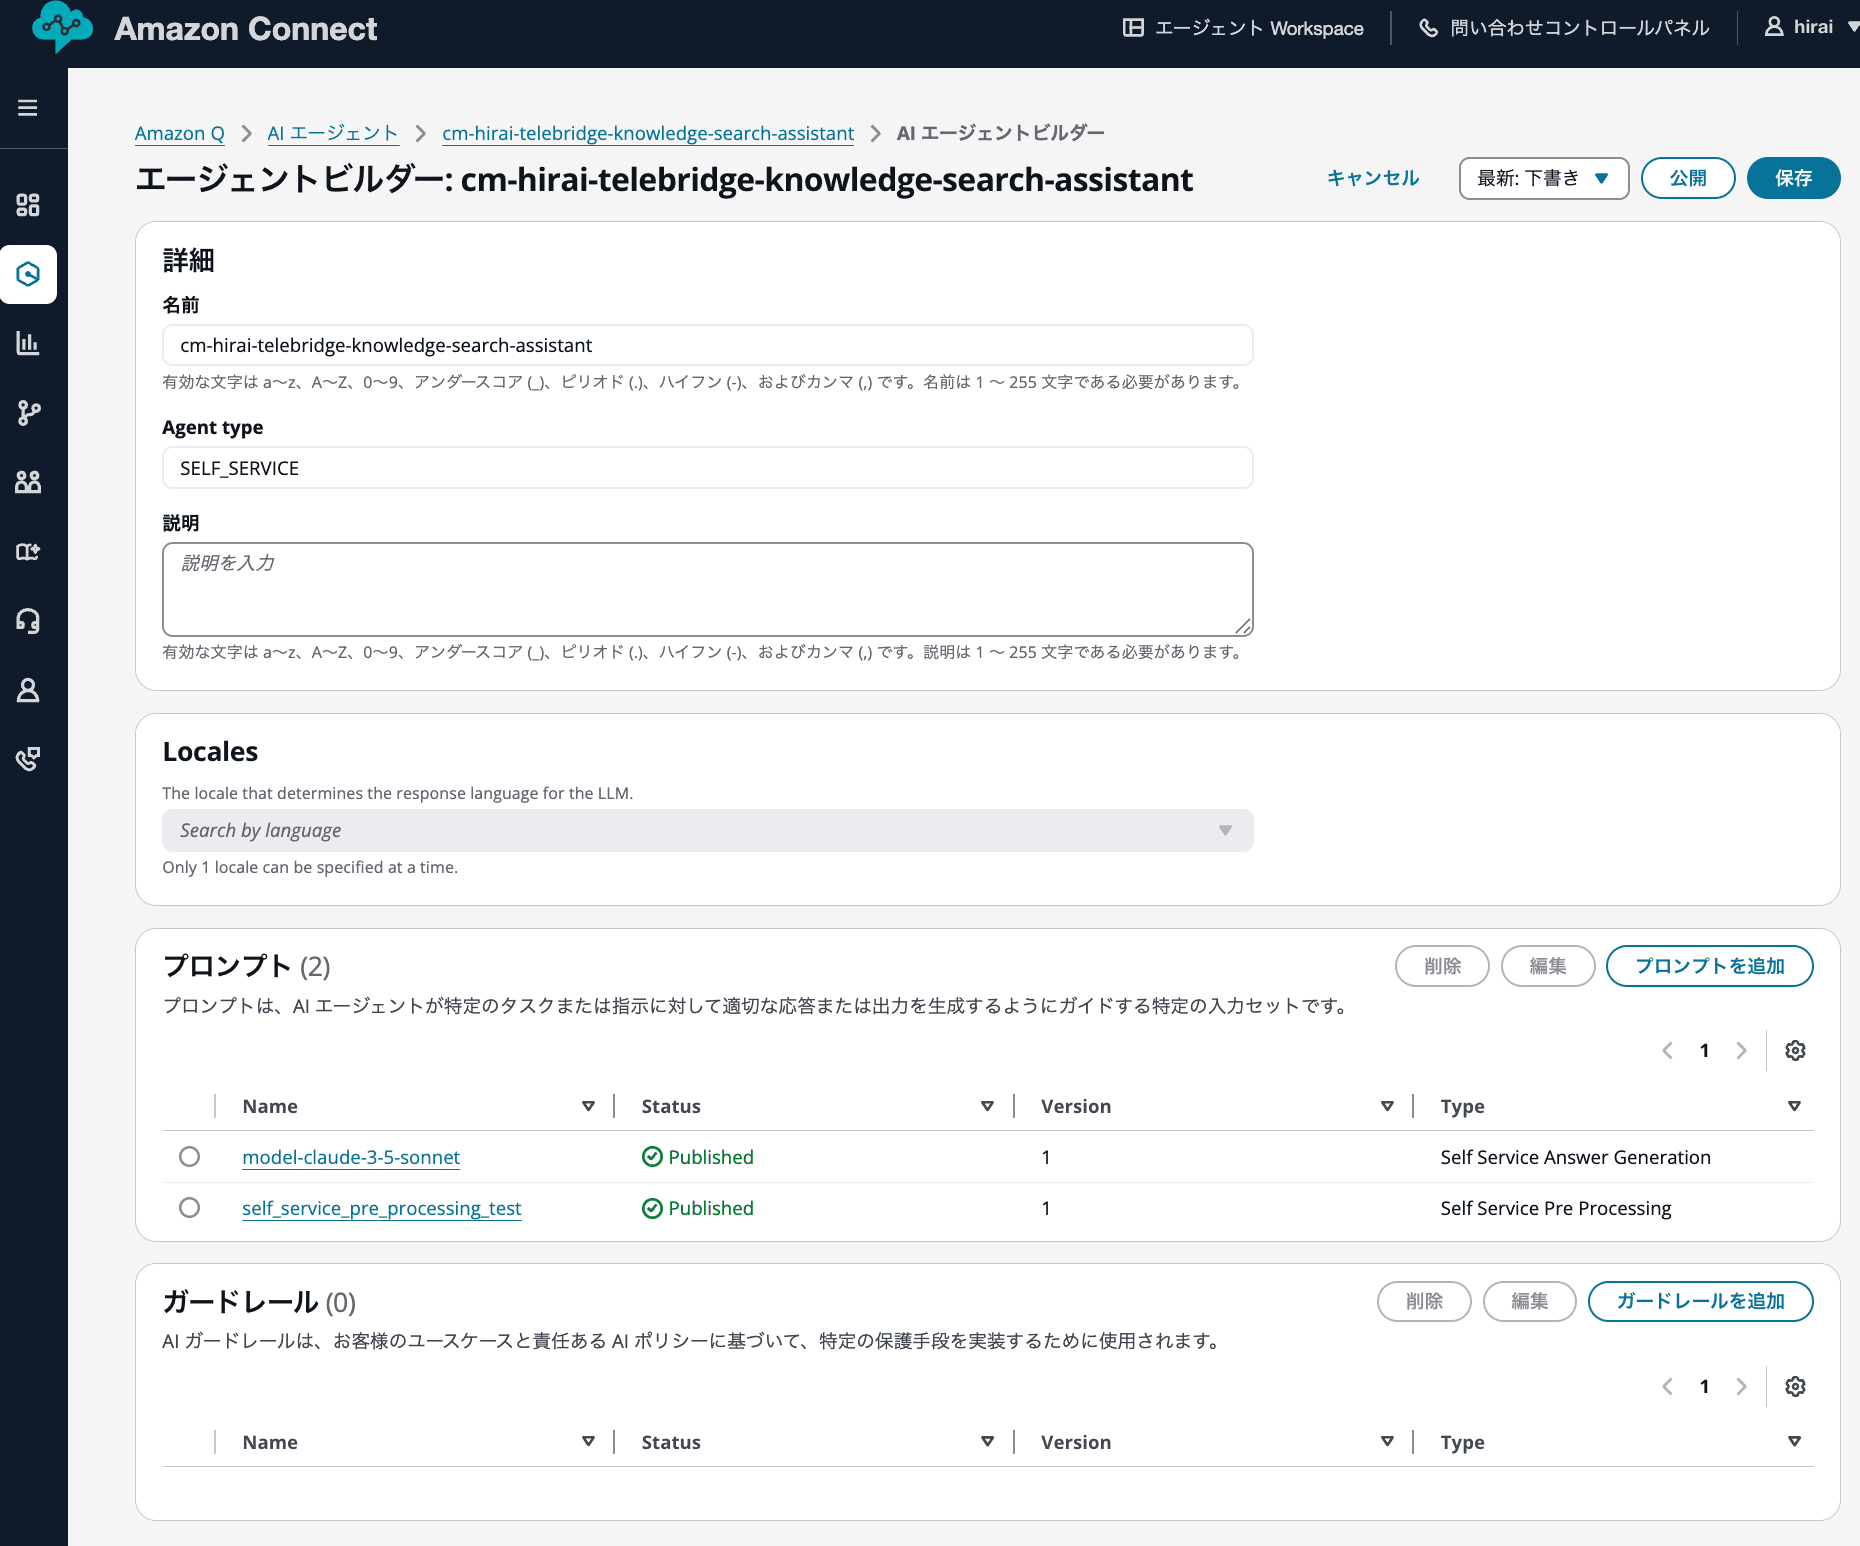1860x1546 pixels.
Task: Sort guardrails table by Name column
Action: pyautogui.click(x=588, y=1442)
